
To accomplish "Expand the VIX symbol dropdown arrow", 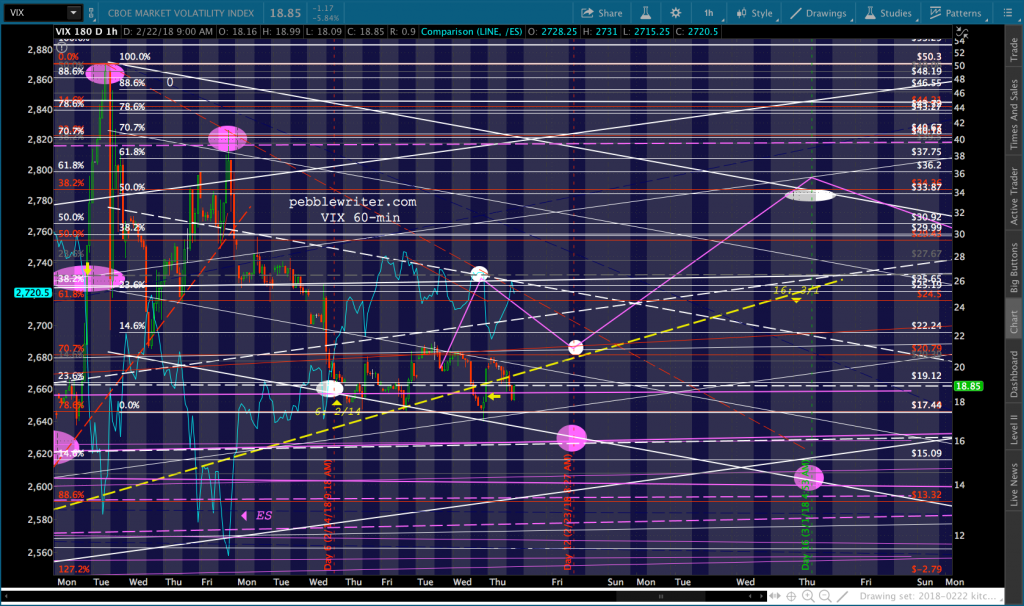I will pos(73,12).
